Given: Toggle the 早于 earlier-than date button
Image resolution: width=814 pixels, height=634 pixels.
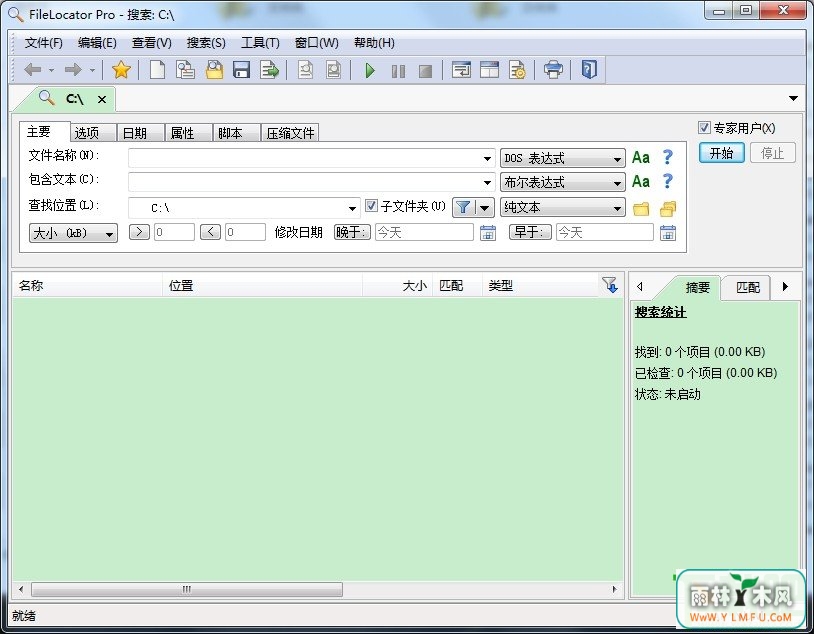Looking at the screenshot, I should [530, 232].
